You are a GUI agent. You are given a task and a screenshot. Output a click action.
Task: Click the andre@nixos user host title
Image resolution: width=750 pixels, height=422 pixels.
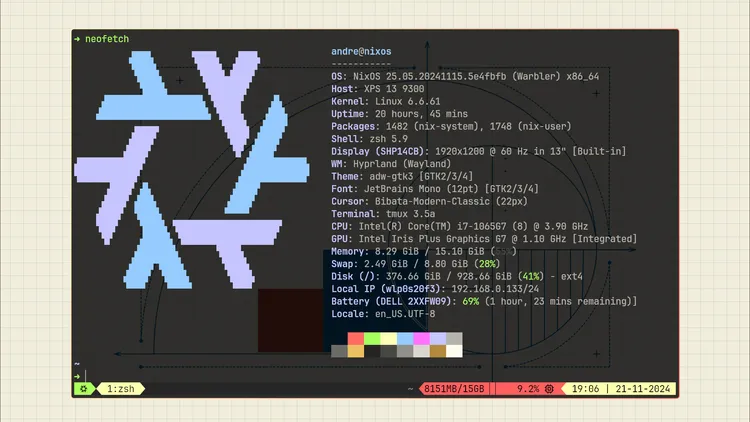point(361,52)
